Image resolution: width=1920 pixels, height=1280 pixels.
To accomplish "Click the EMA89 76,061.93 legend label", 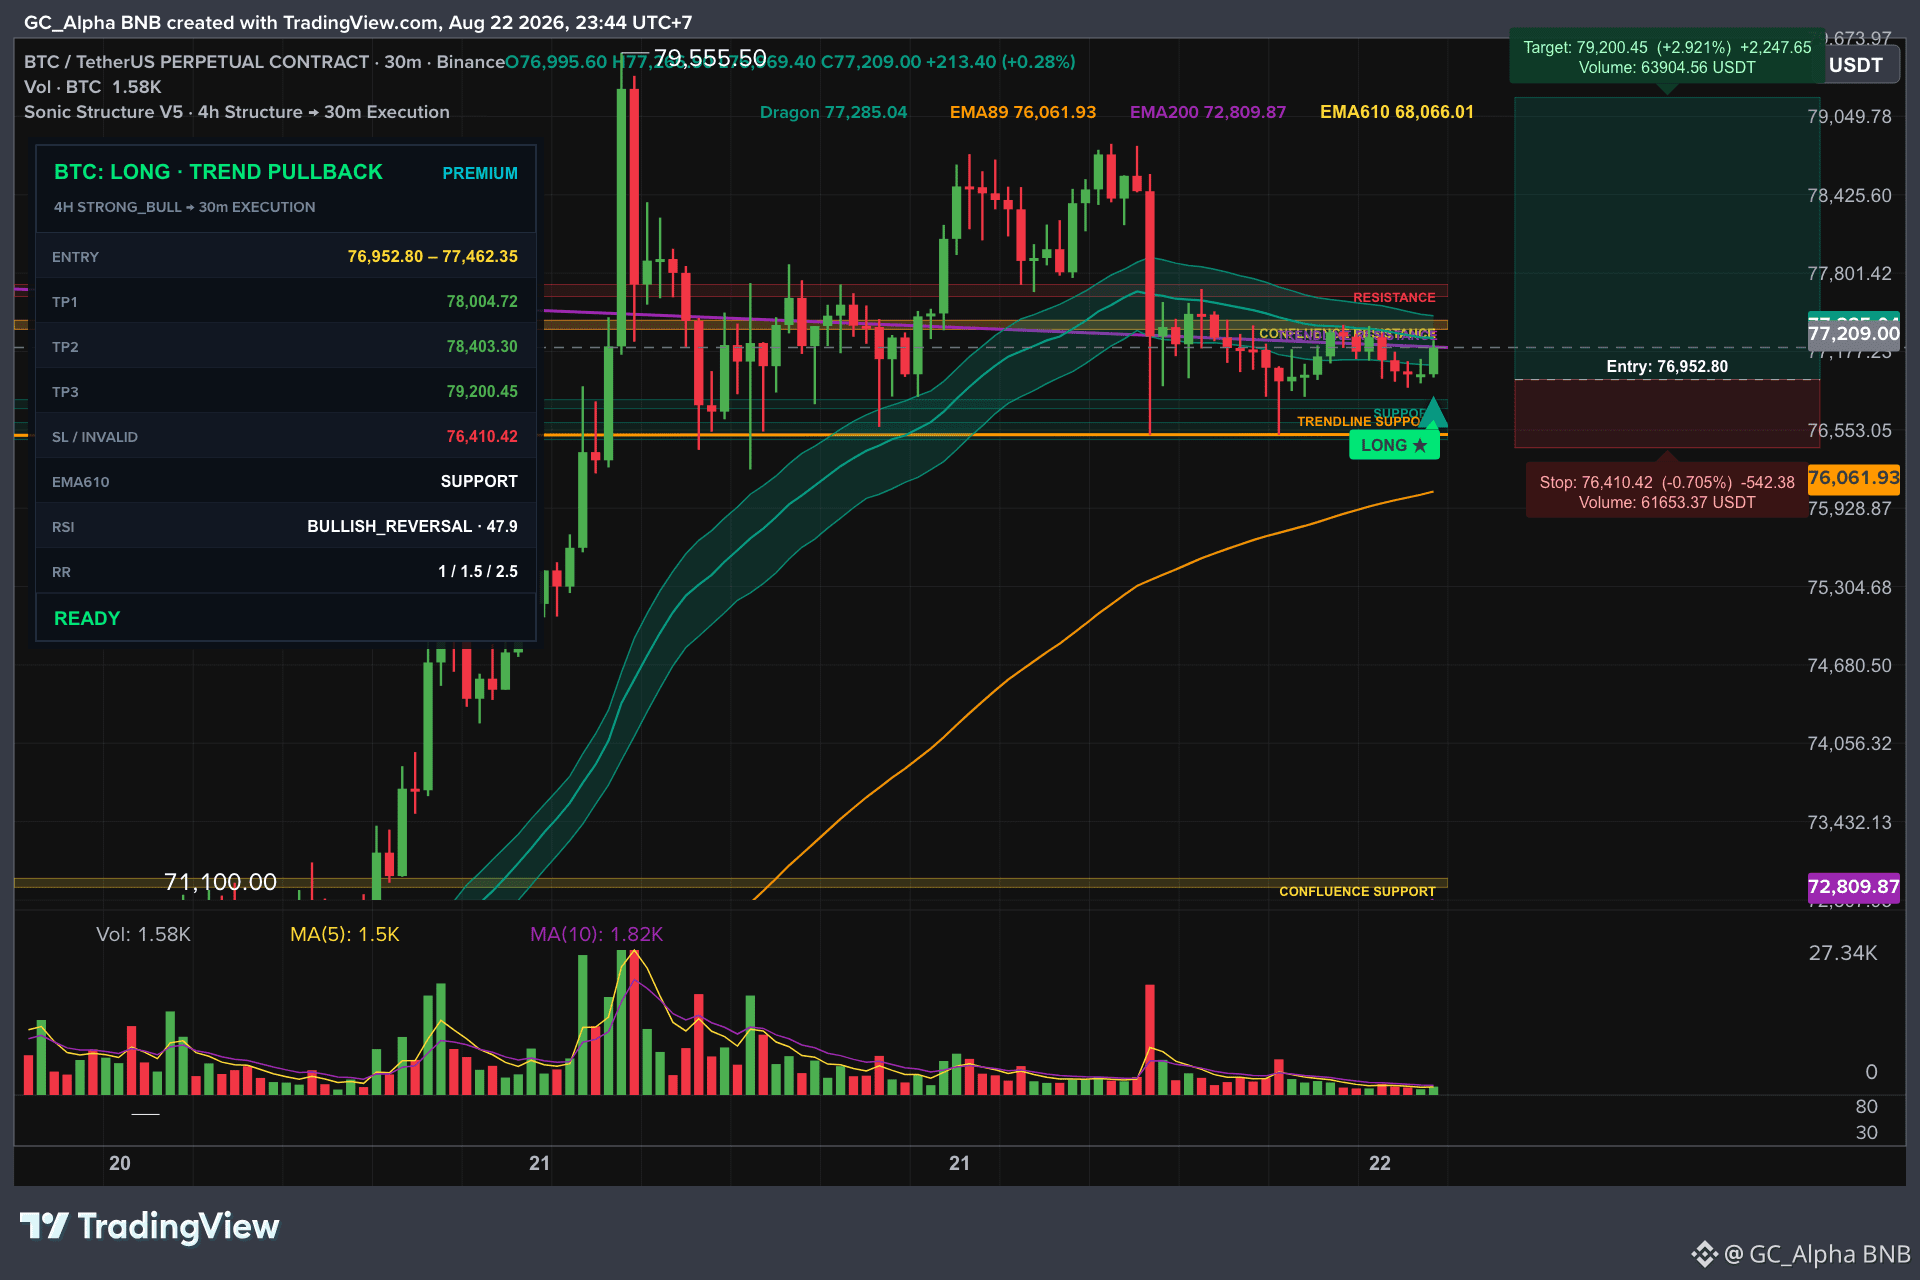I will pos(1023,112).
